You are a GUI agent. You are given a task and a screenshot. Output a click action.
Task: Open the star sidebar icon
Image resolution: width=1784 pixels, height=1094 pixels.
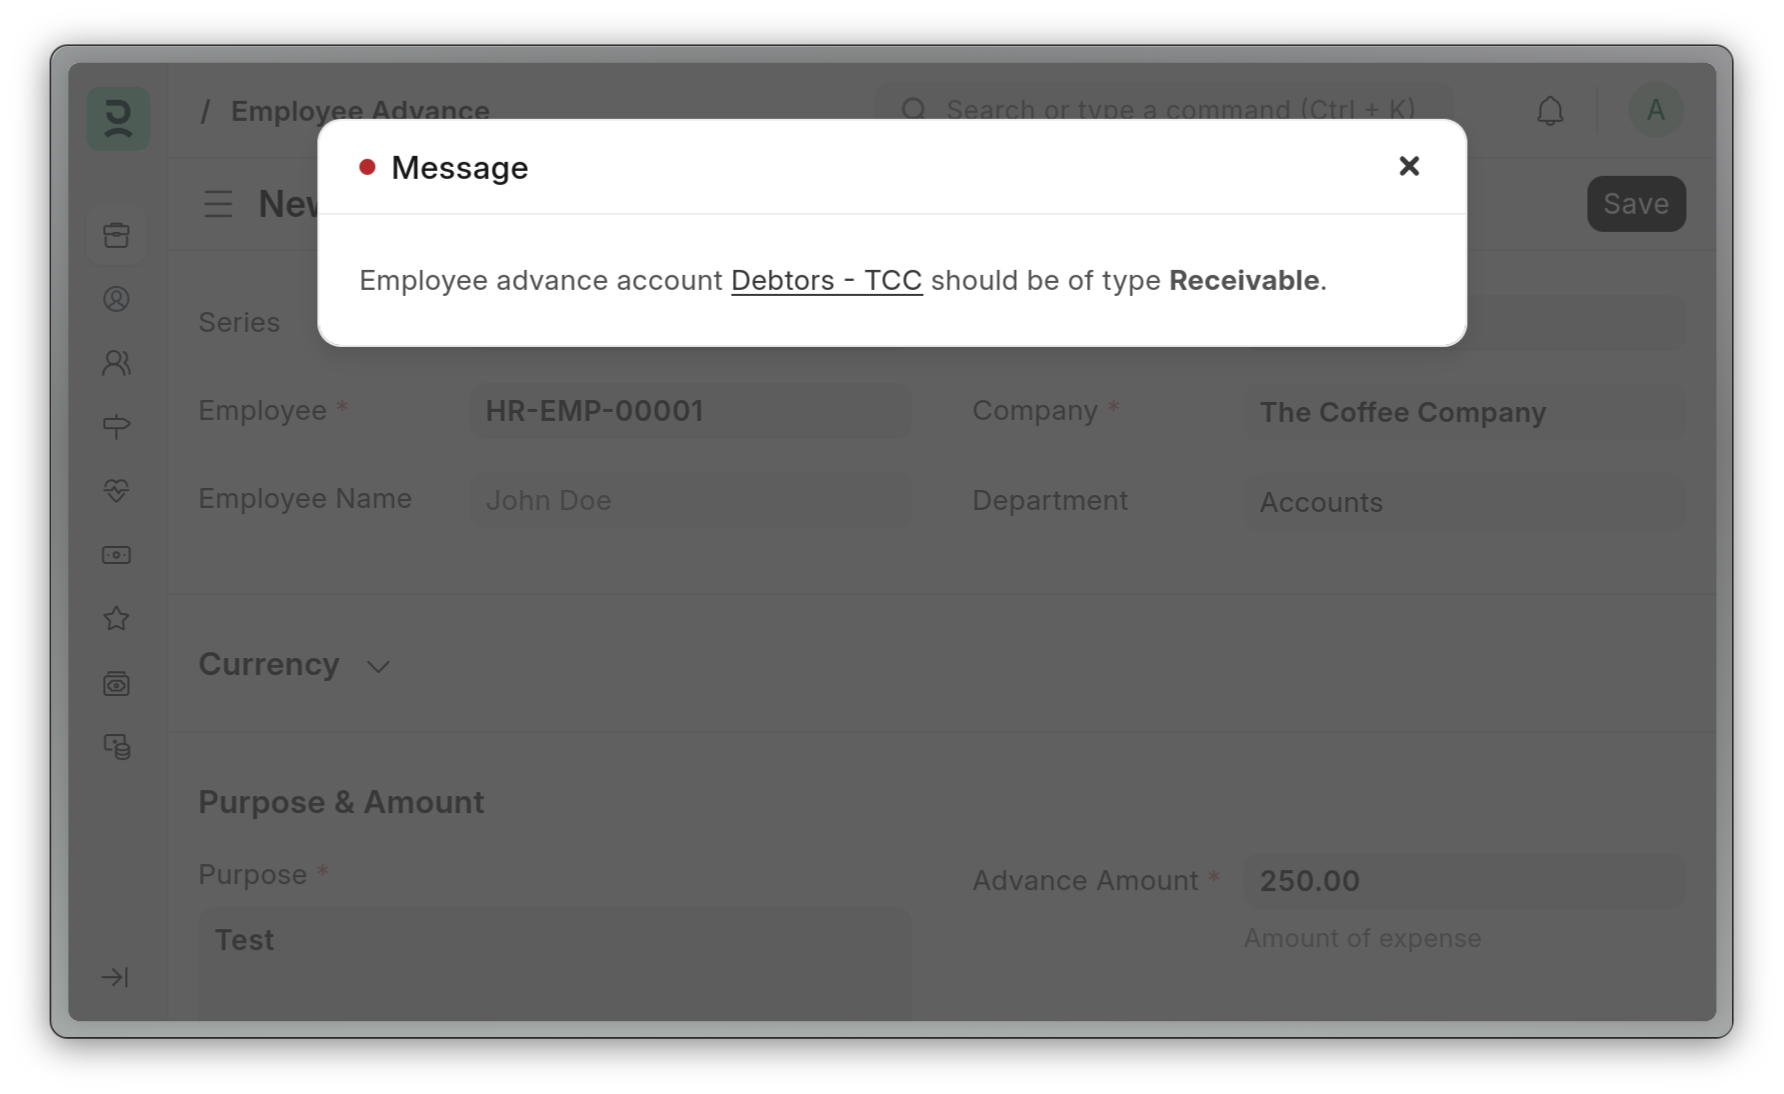pyautogui.click(x=117, y=619)
